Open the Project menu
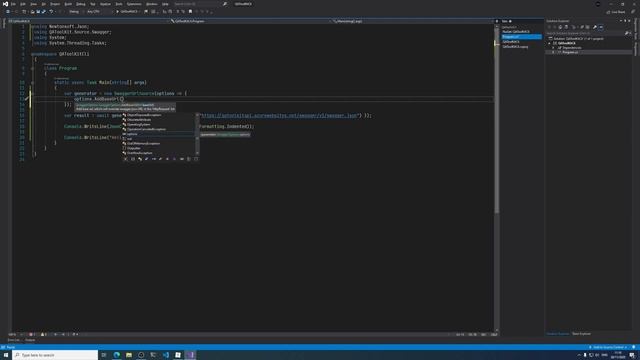The width and height of the screenshot is (640, 360). click(55, 4)
